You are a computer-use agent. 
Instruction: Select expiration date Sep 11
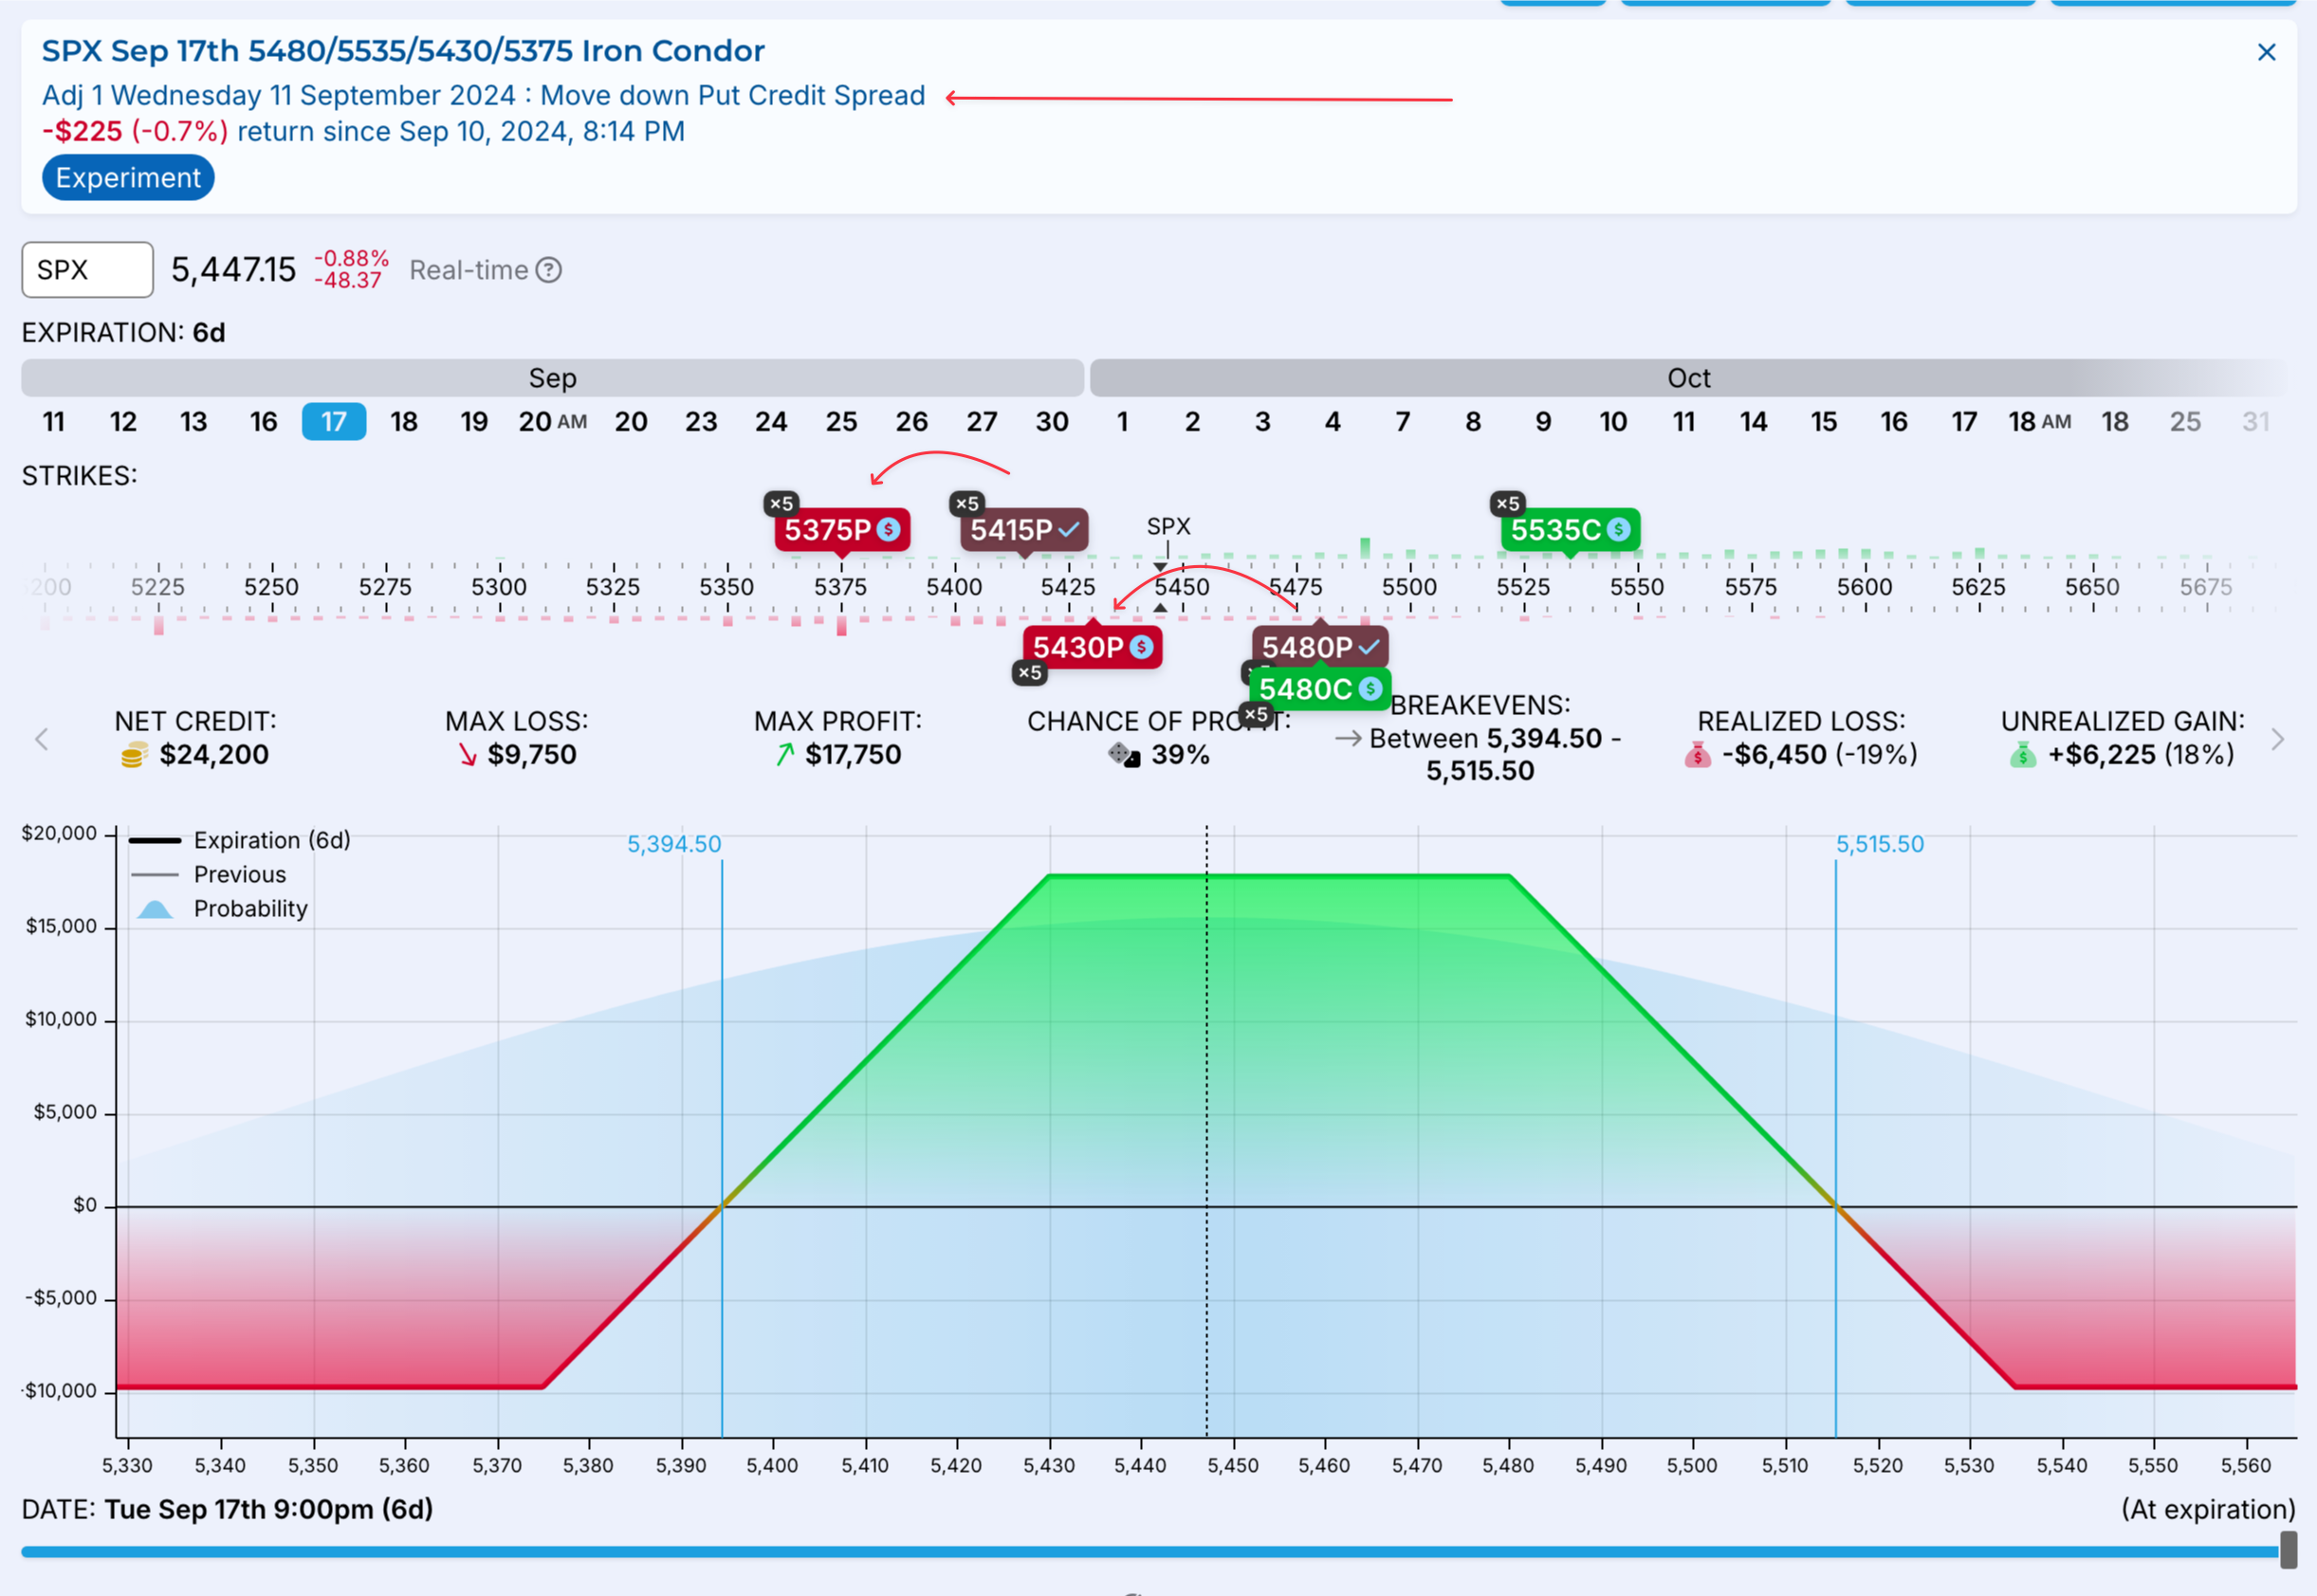(54, 422)
